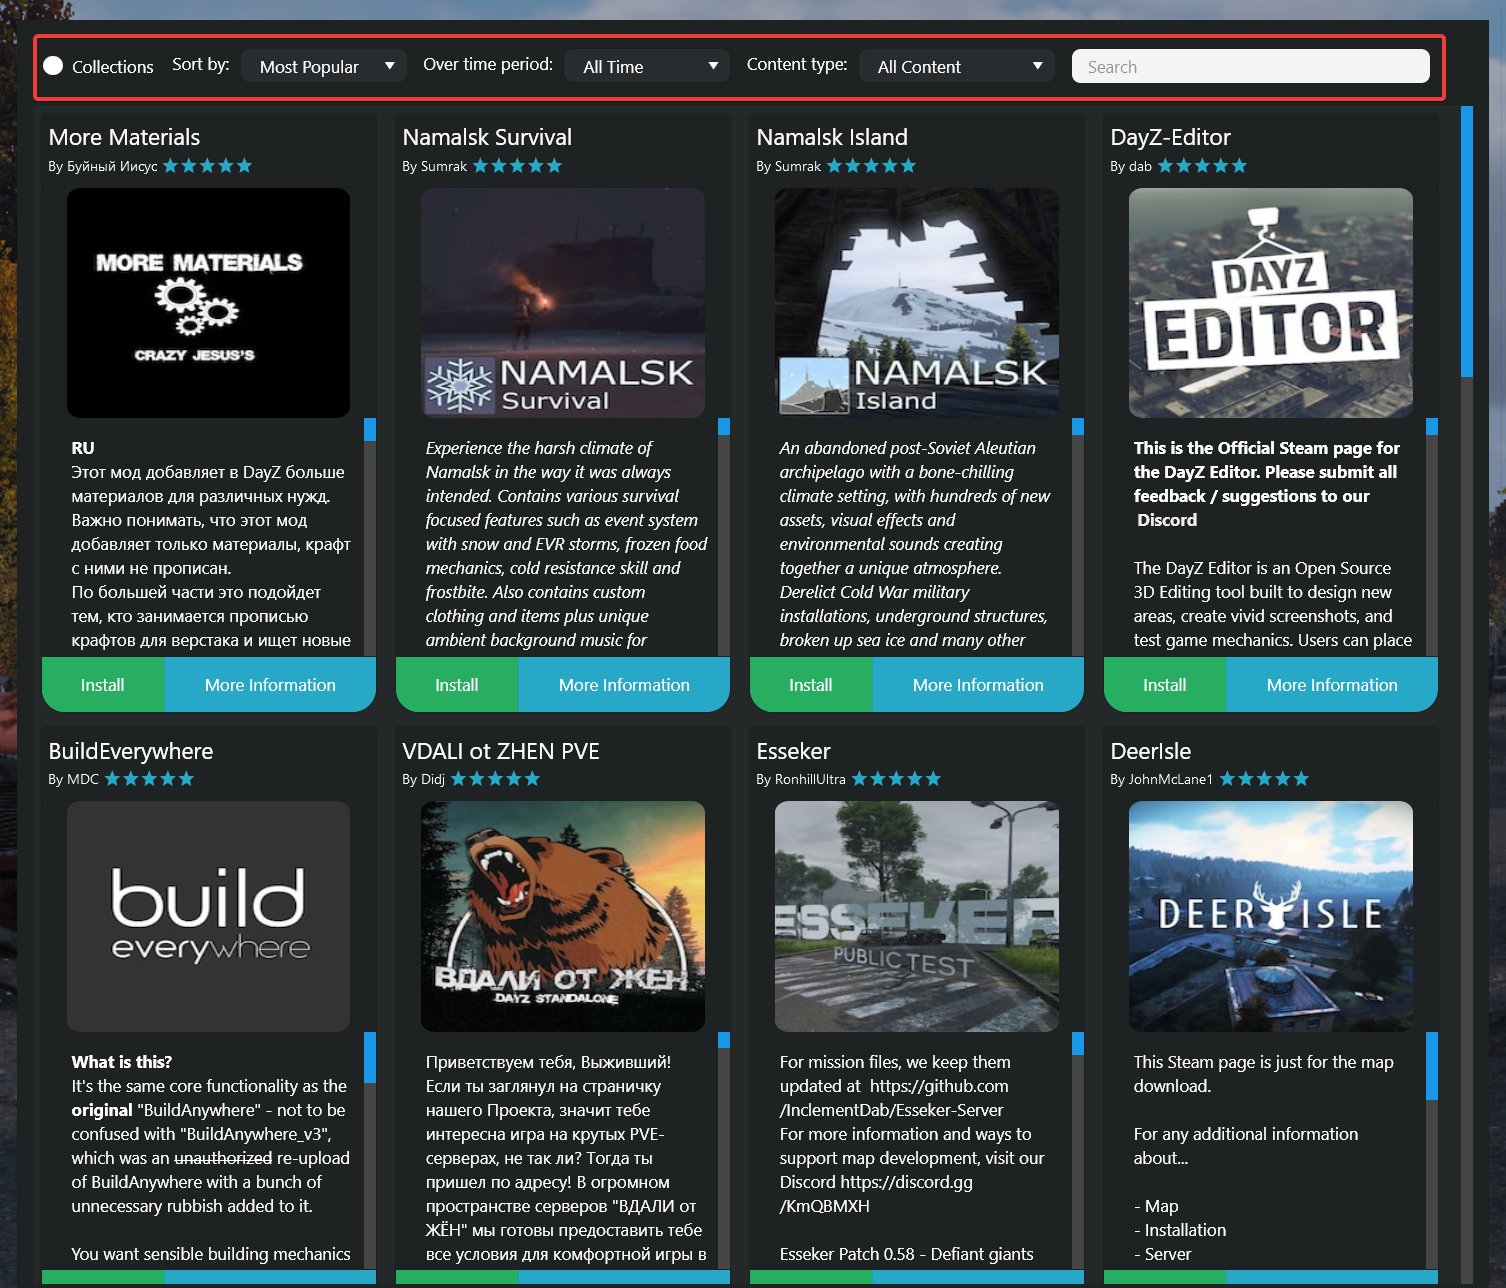
Task: Open the Sort by Most Popular dropdown
Action: (323, 67)
